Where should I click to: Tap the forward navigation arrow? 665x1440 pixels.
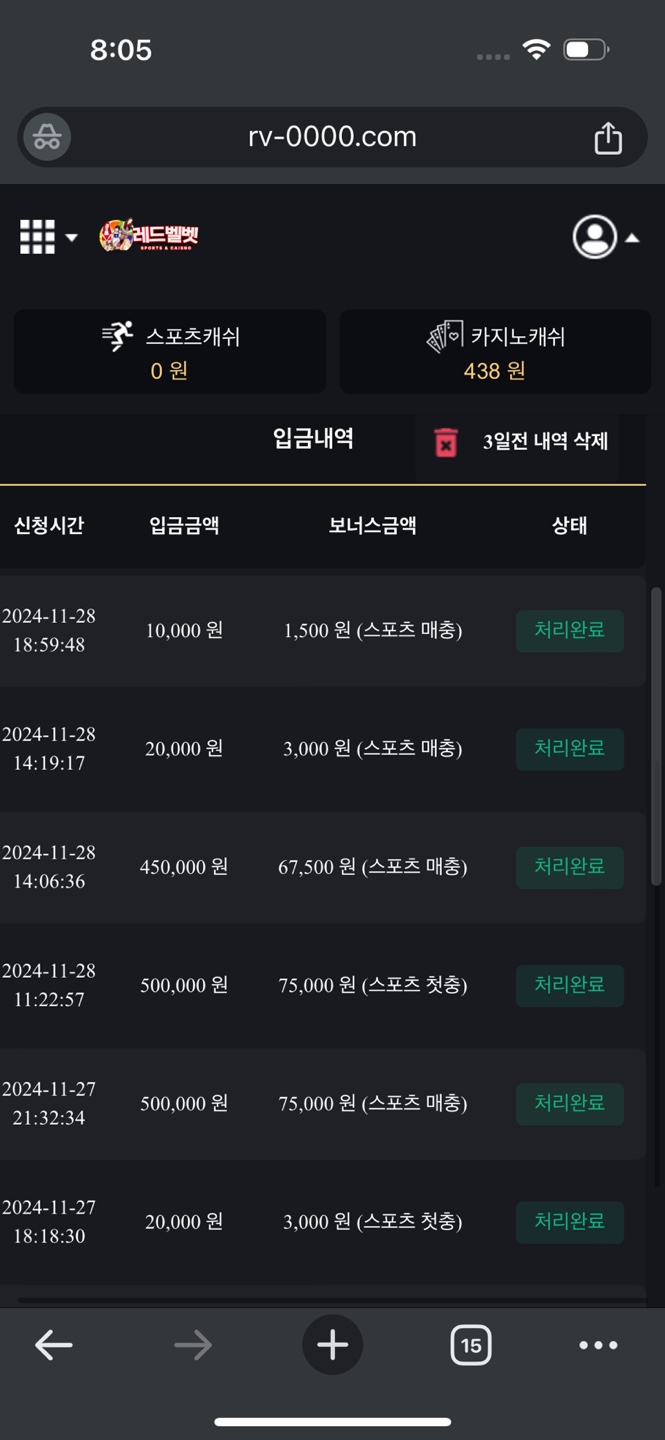coord(193,1345)
